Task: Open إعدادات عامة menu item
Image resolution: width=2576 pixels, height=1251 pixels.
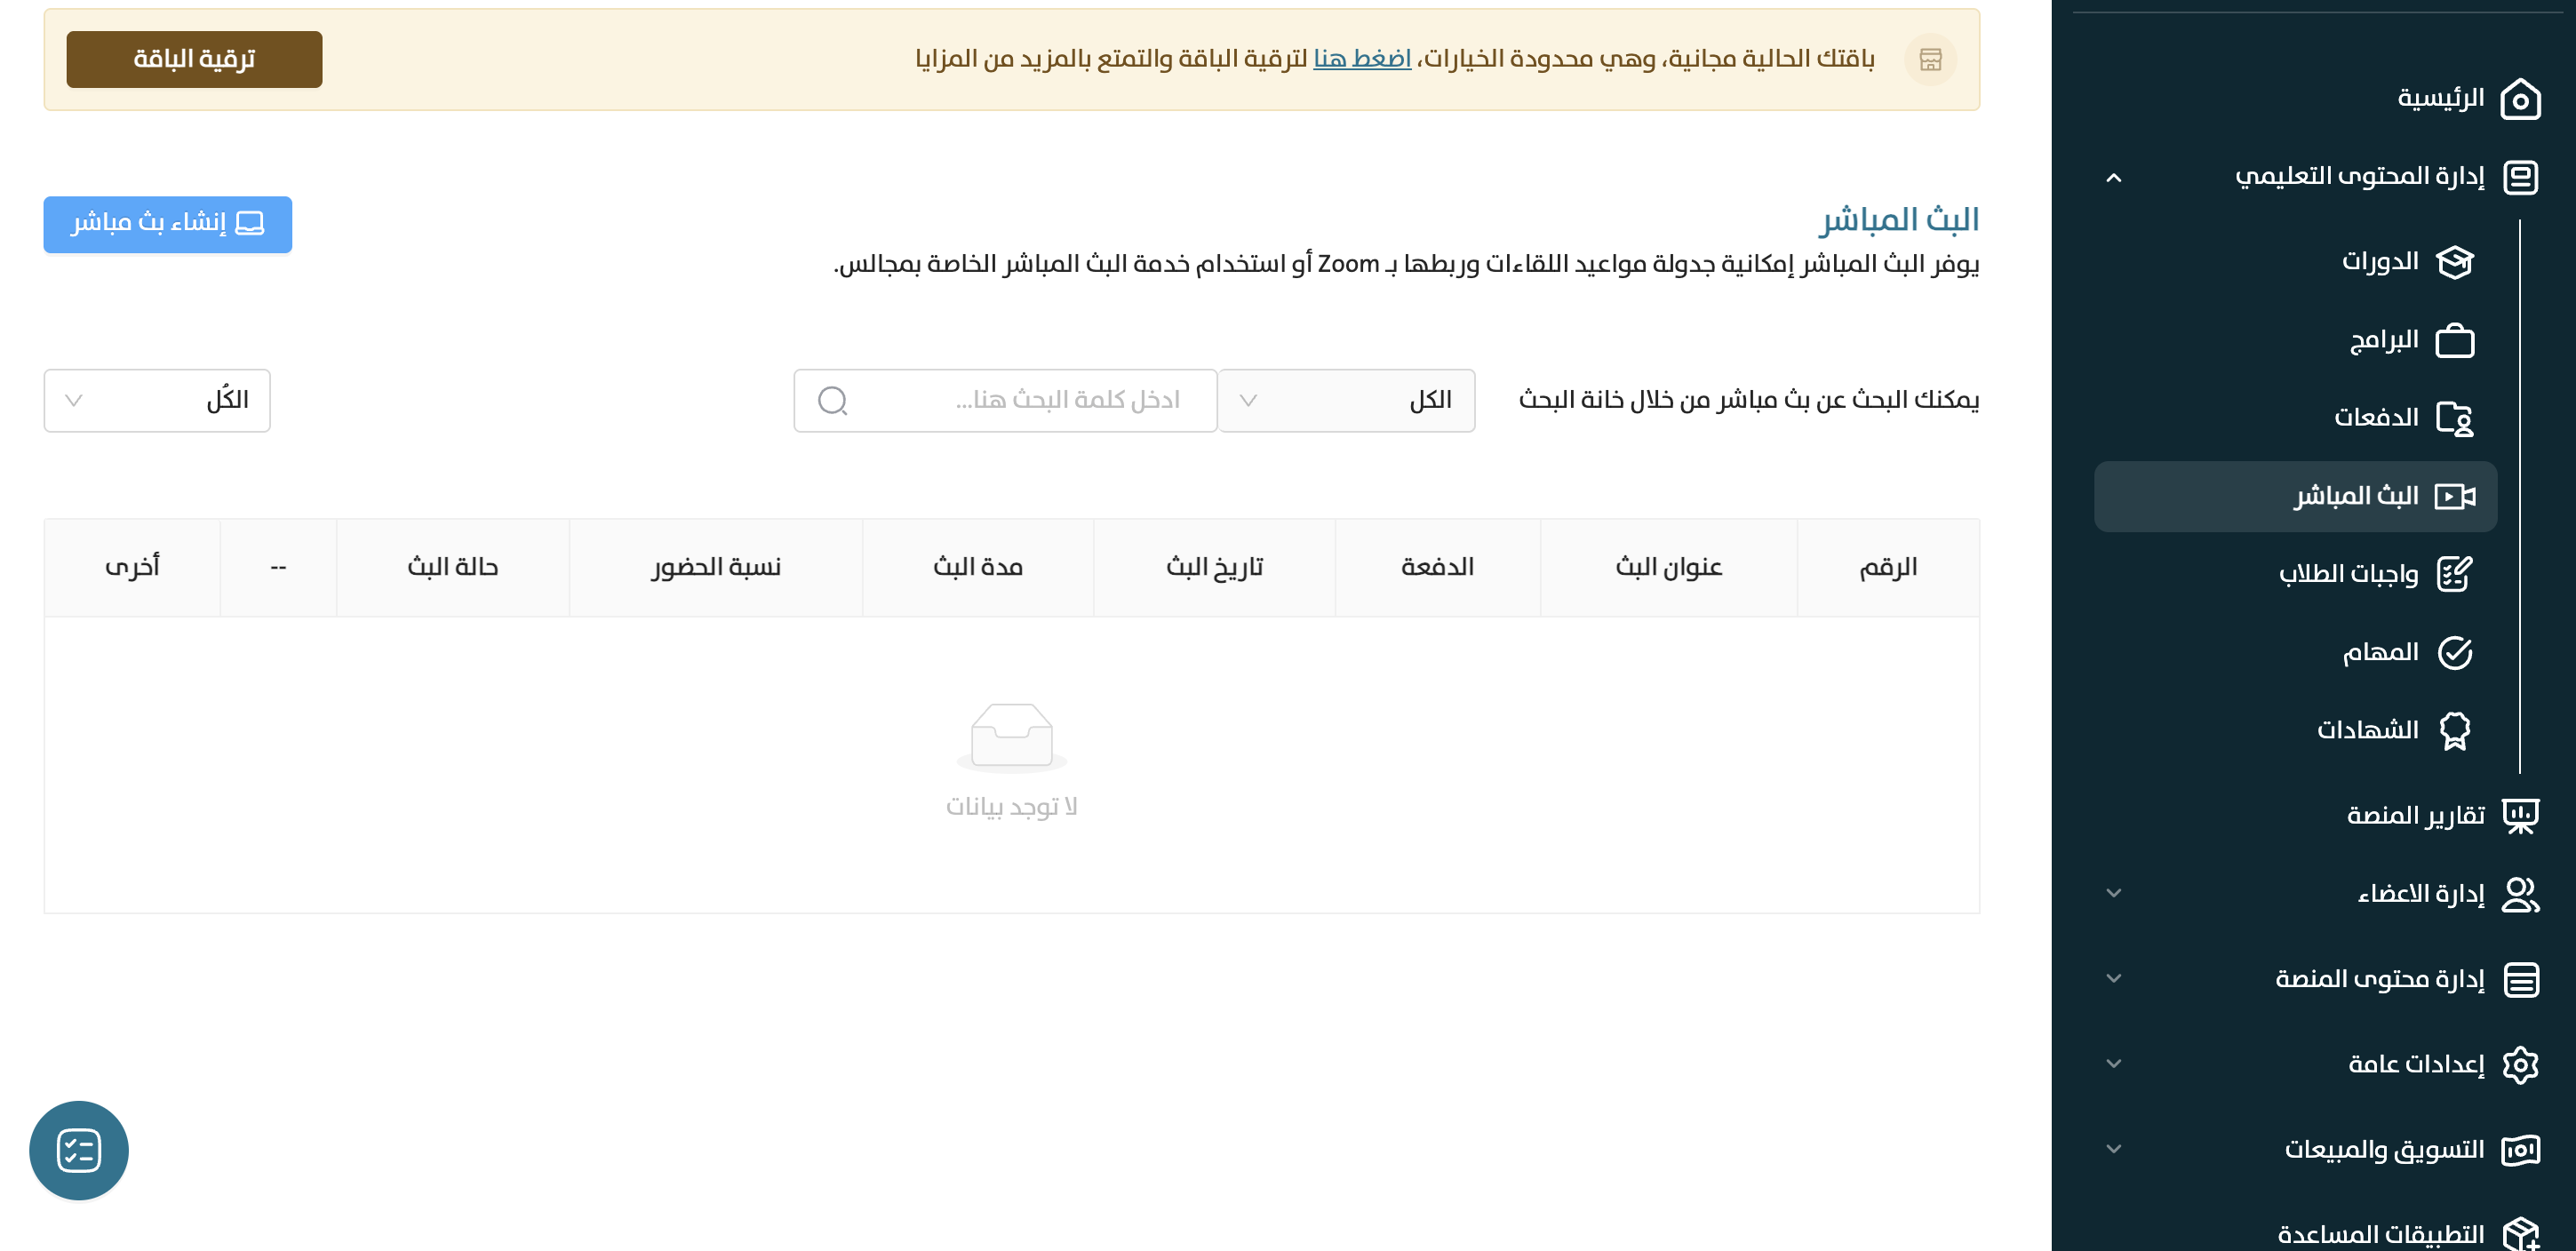Action: [2415, 1064]
